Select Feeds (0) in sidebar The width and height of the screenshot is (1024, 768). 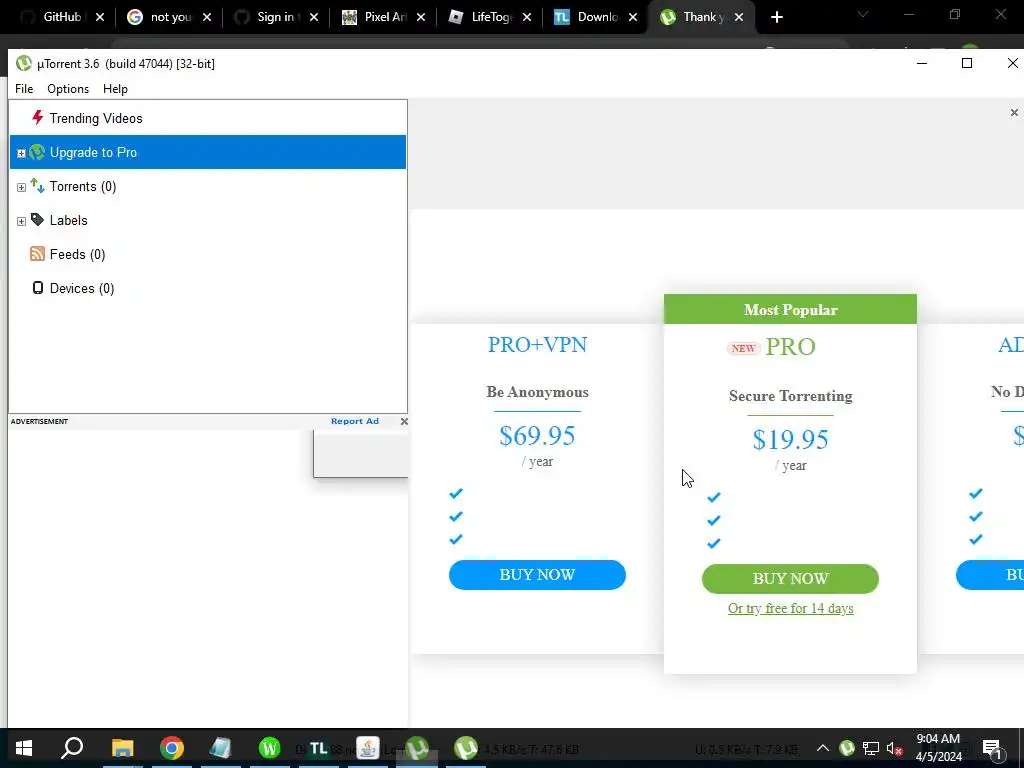click(x=208, y=254)
